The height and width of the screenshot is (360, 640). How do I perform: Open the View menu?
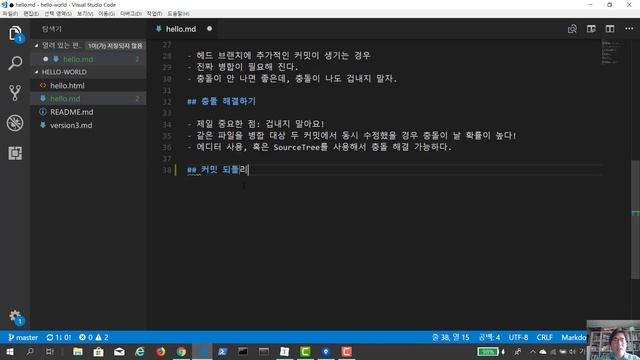85,14
